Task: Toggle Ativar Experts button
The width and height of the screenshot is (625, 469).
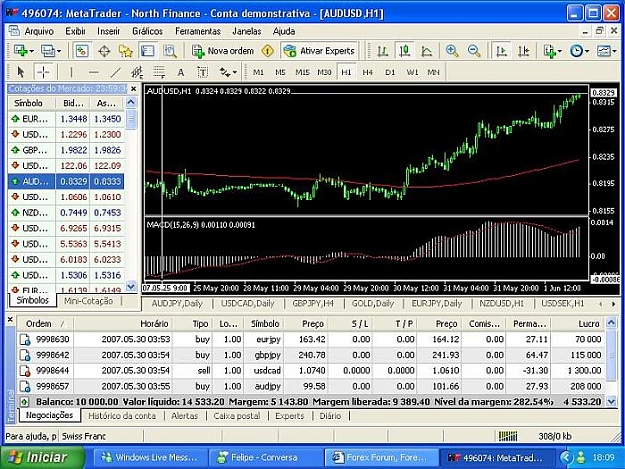Action: tap(319, 51)
